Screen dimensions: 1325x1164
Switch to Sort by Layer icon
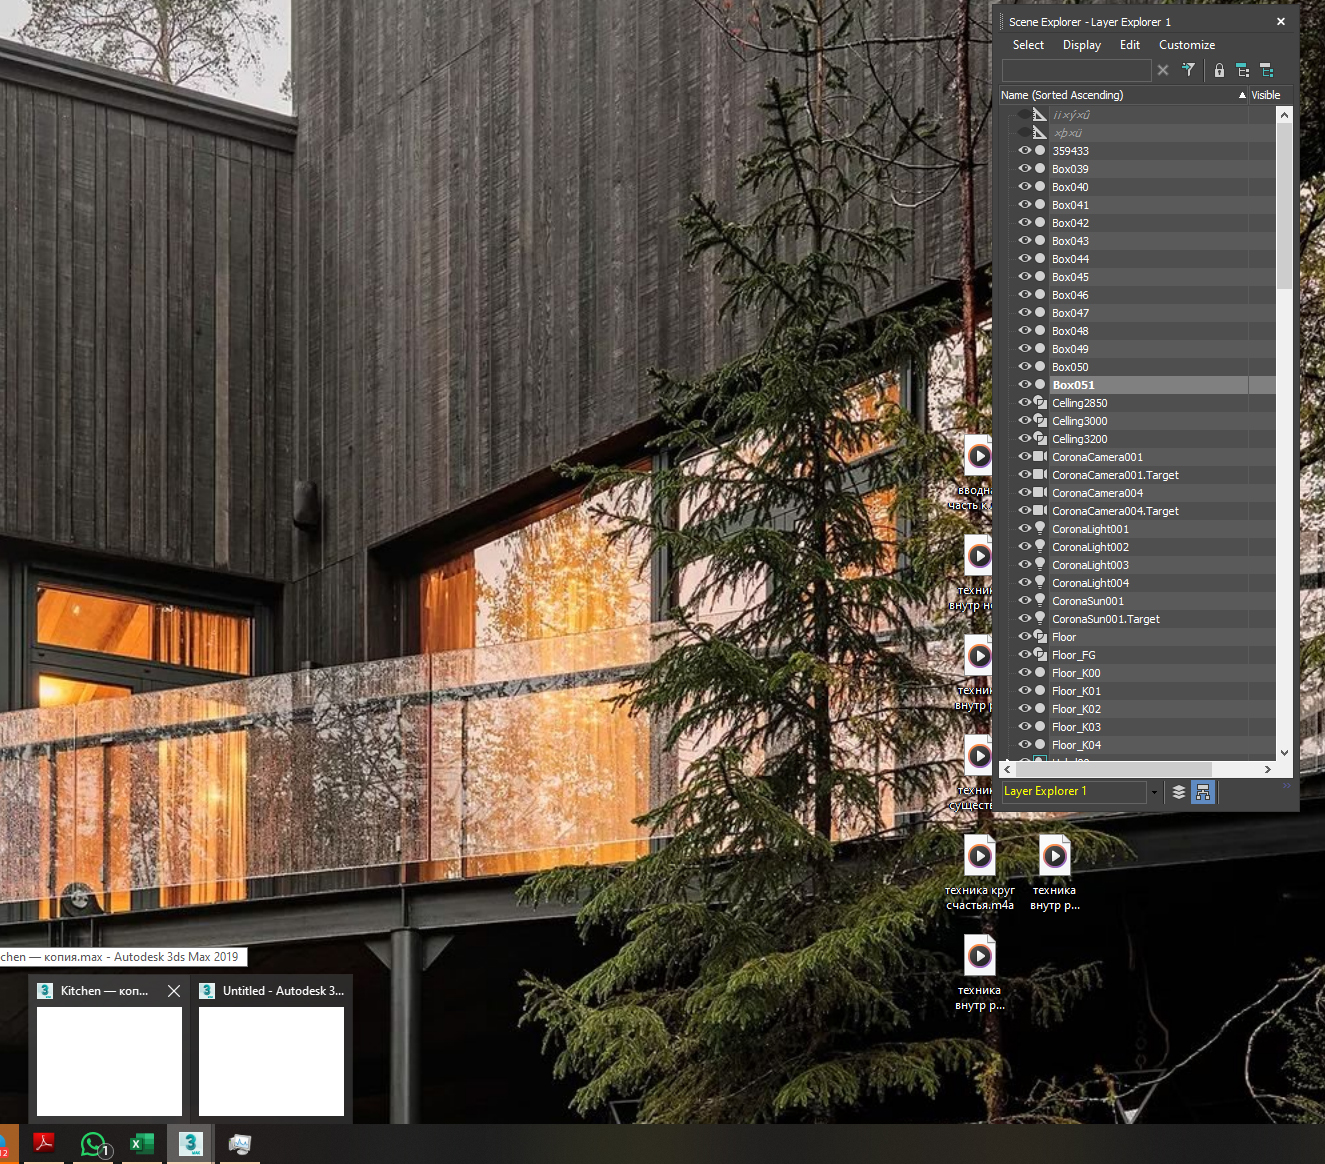pyautogui.click(x=1179, y=792)
